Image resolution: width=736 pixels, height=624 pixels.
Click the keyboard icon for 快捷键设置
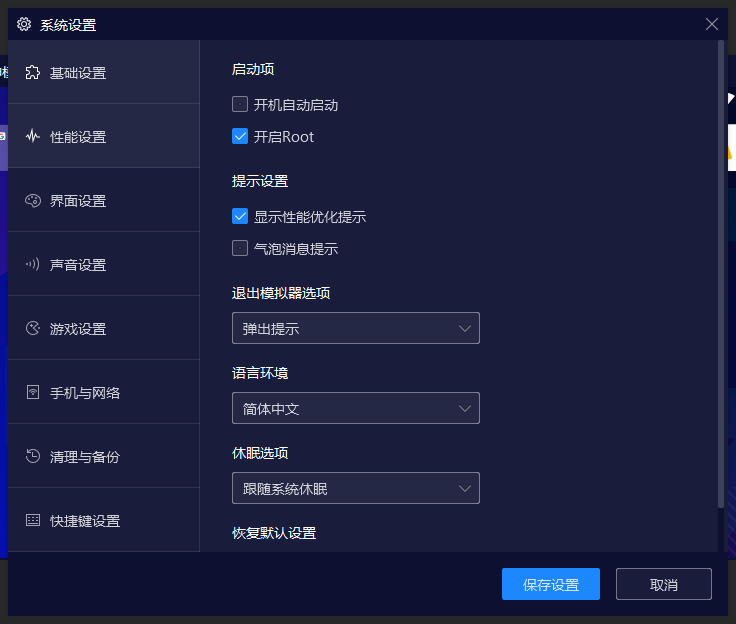[33, 520]
